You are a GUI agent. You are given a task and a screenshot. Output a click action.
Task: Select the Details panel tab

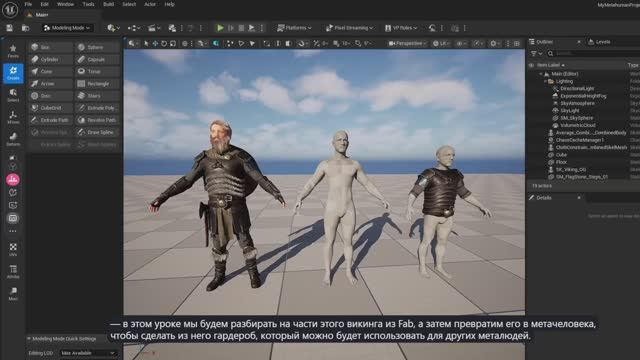coord(556,198)
